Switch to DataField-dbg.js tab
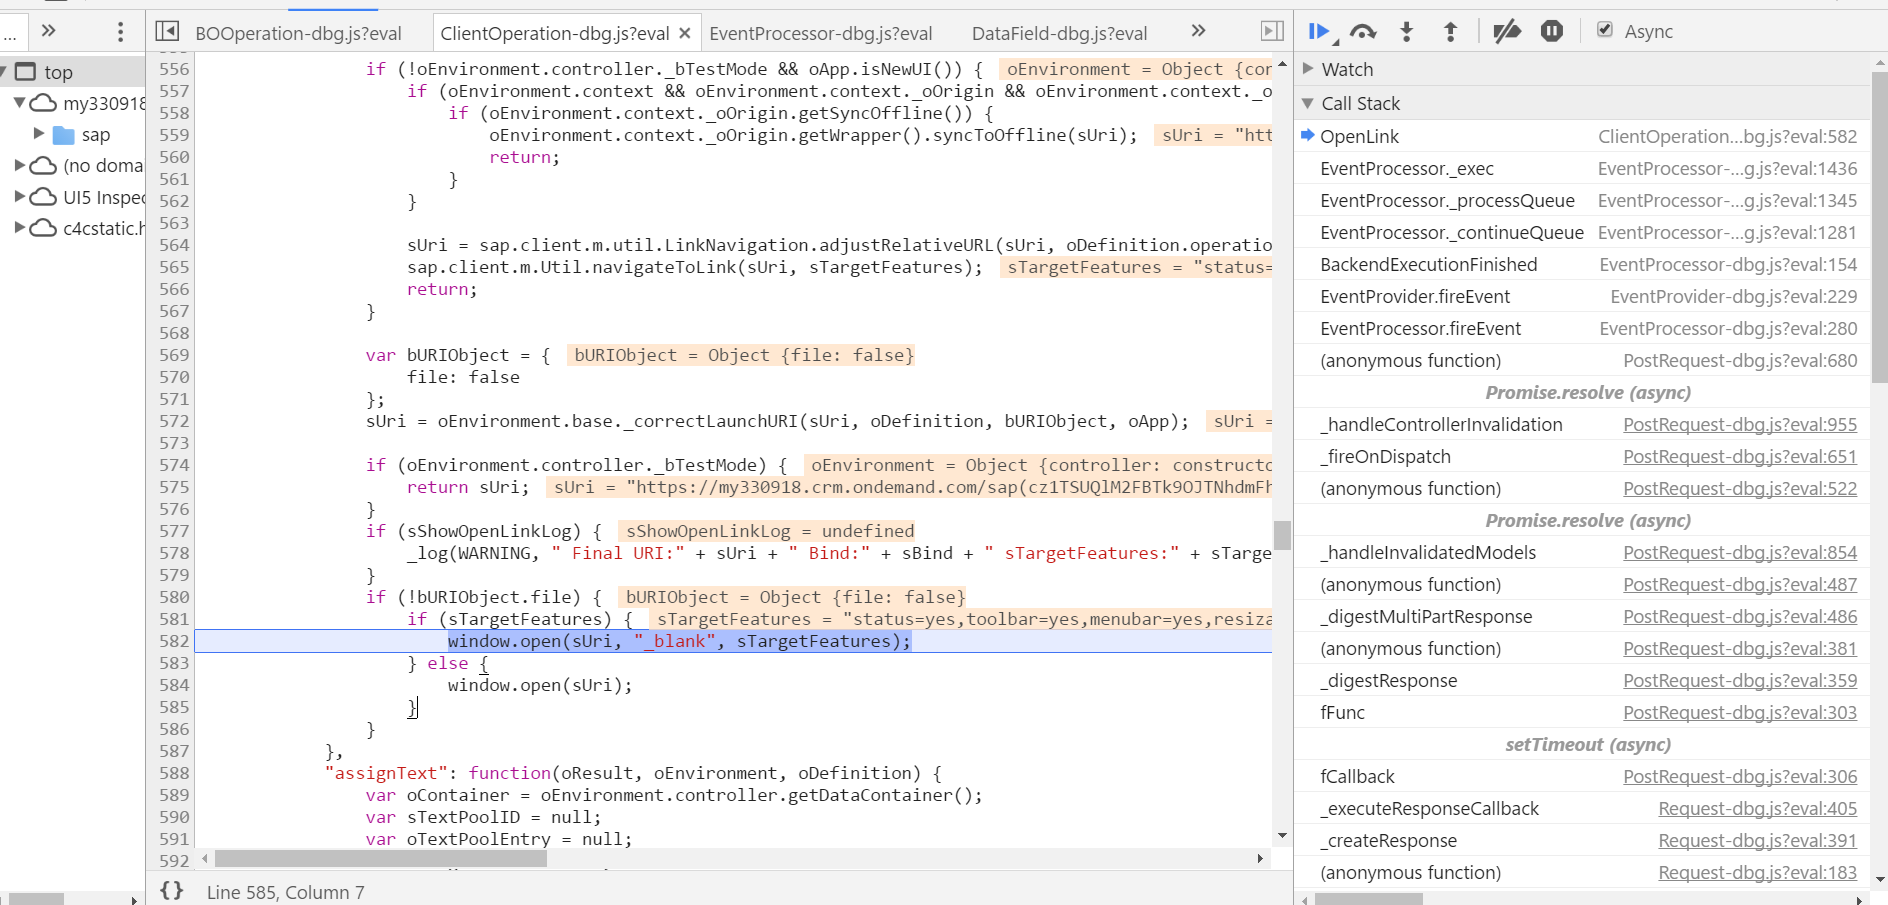The height and width of the screenshot is (905, 1888). [1059, 33]
